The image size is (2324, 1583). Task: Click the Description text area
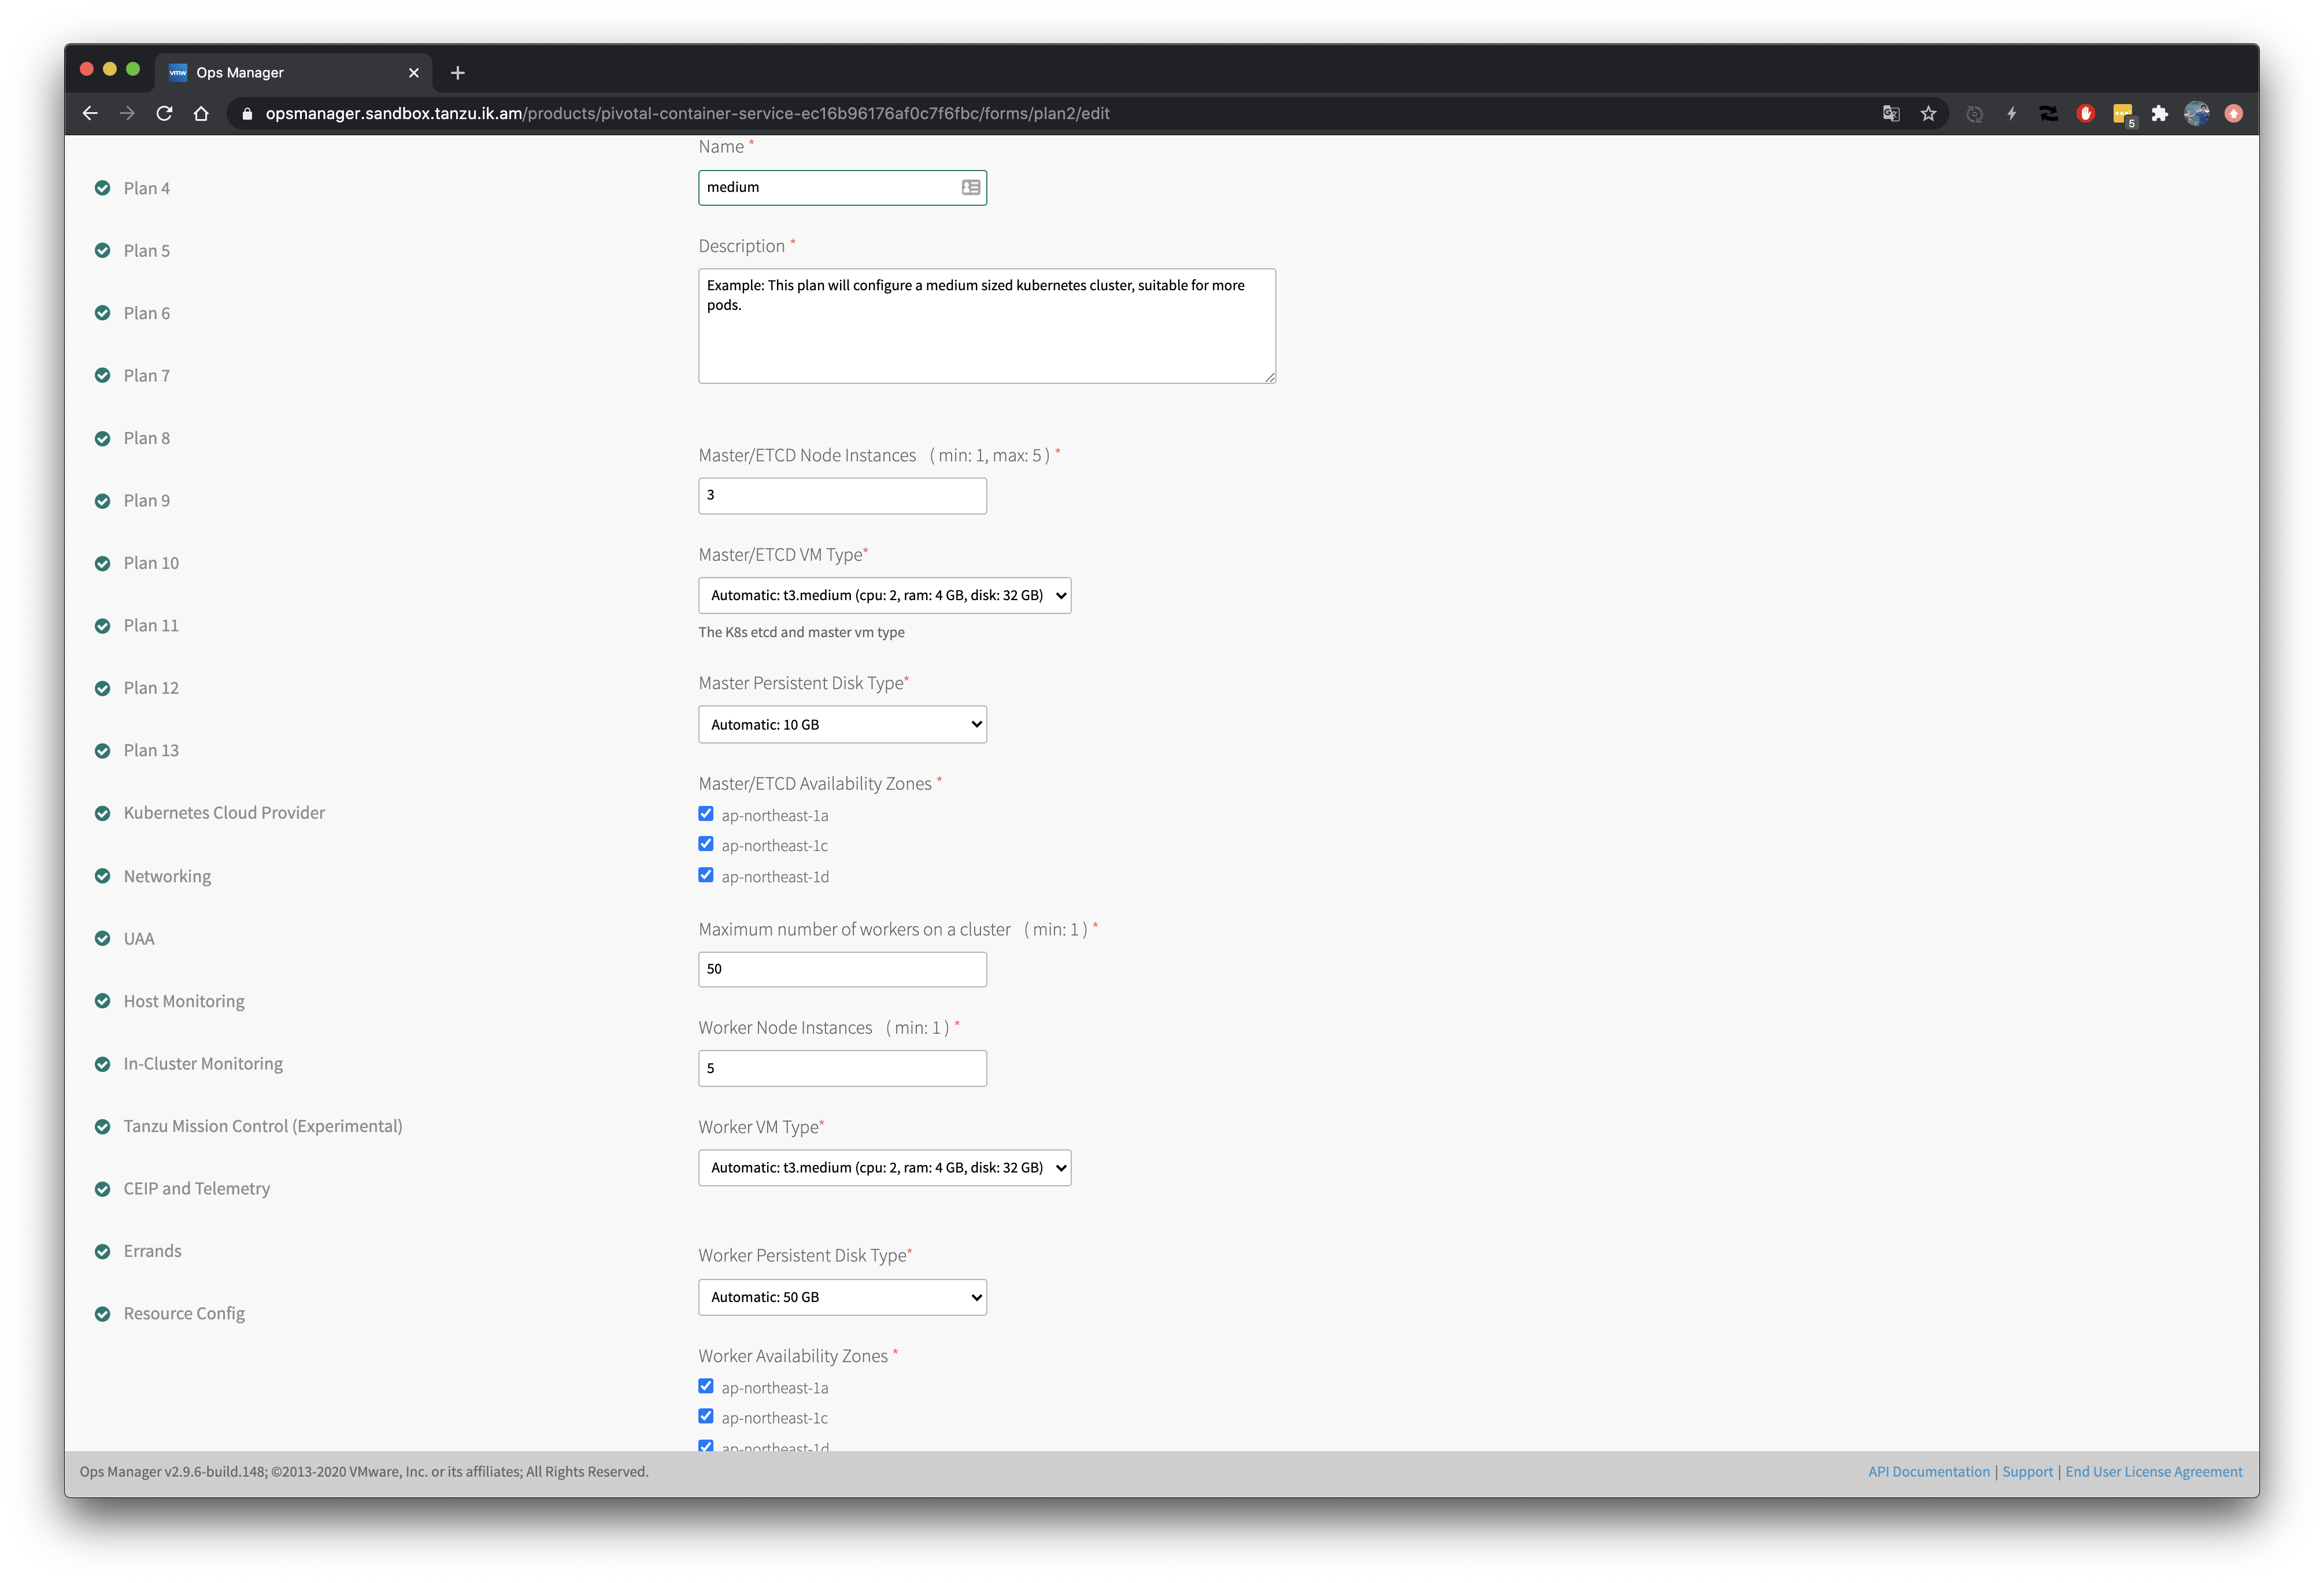986,326
